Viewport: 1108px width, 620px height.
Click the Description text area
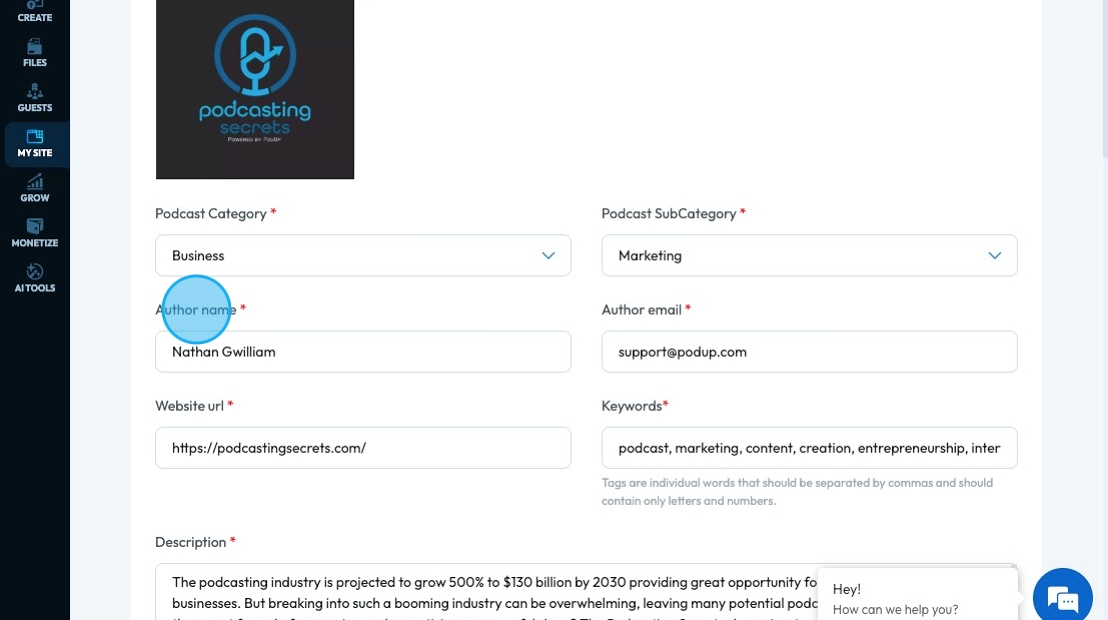(485, 592)
